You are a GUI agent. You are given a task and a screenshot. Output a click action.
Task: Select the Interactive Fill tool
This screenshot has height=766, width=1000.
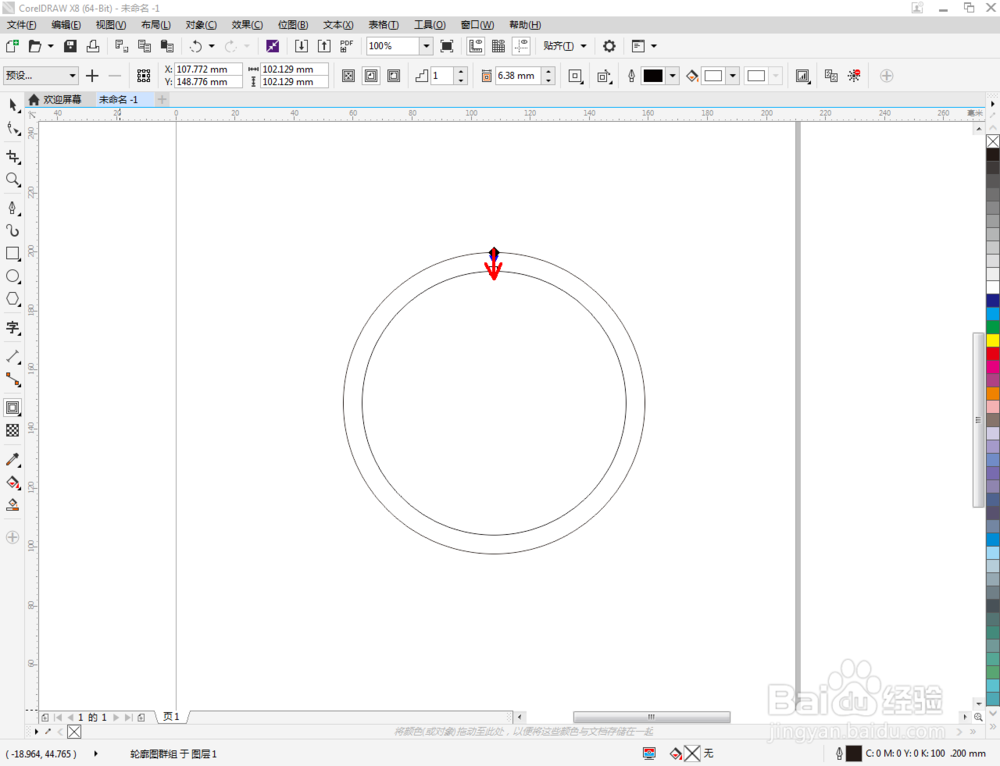click(x=13, y=482)
